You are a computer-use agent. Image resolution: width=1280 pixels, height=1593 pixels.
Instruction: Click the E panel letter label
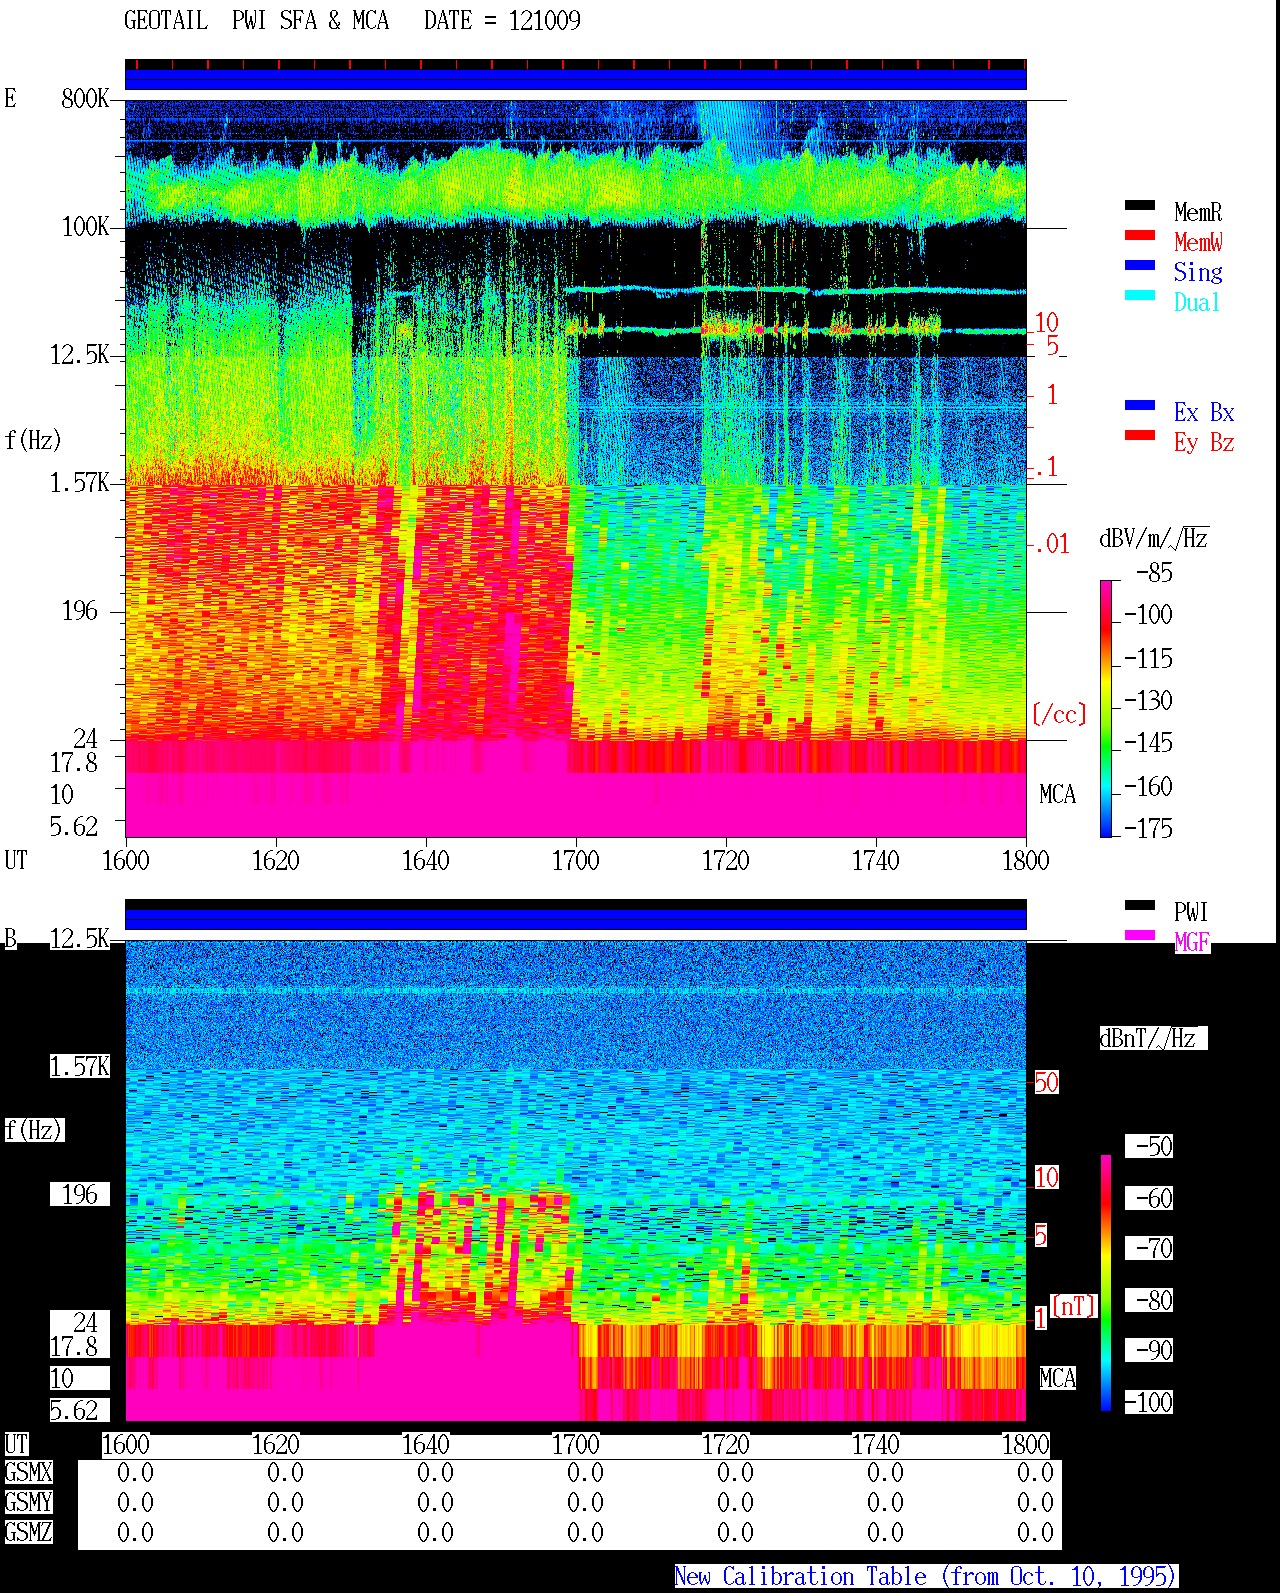(10, 98)
